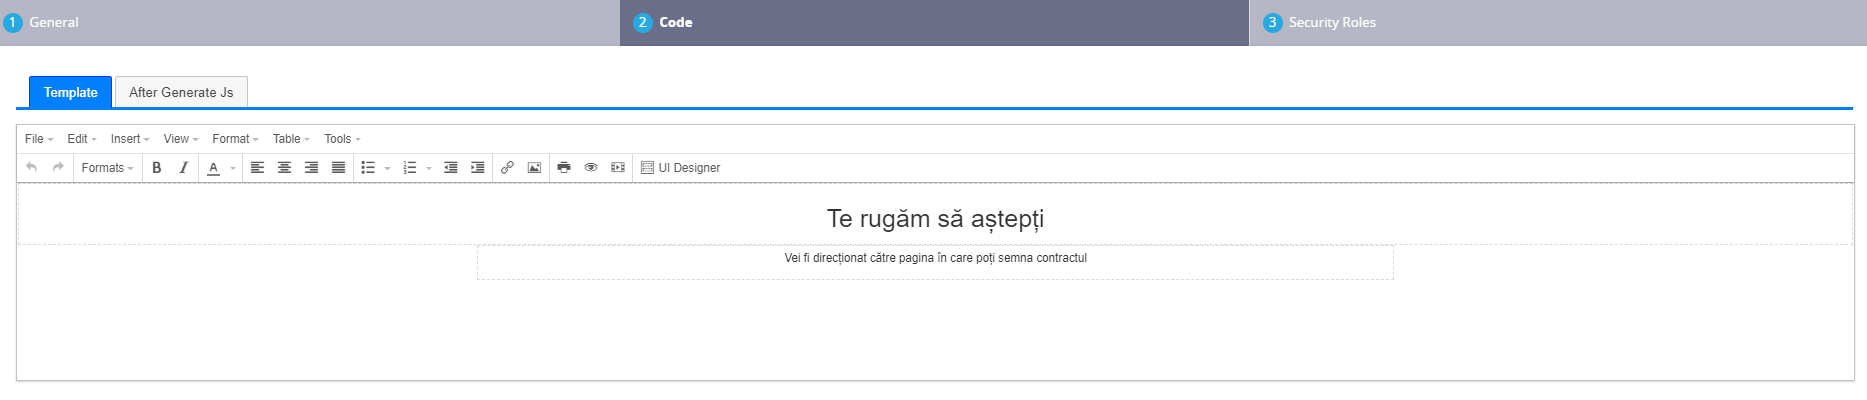Open the Insert menu

tap(130, 139)
